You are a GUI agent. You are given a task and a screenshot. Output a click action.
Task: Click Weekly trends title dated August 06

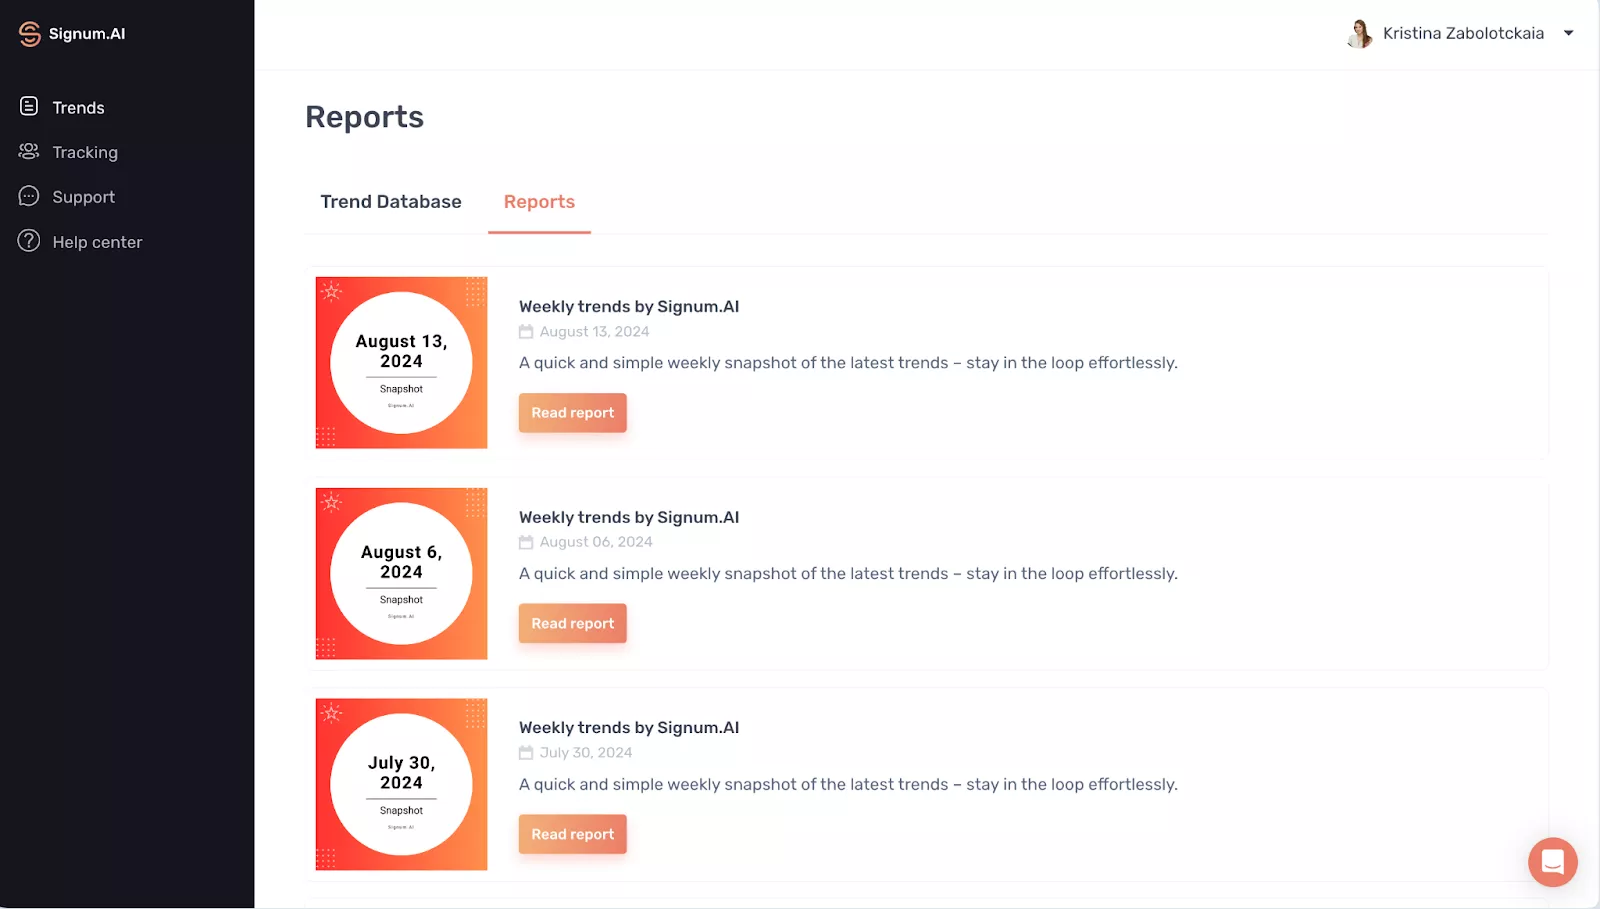click(x=629, y=517)
